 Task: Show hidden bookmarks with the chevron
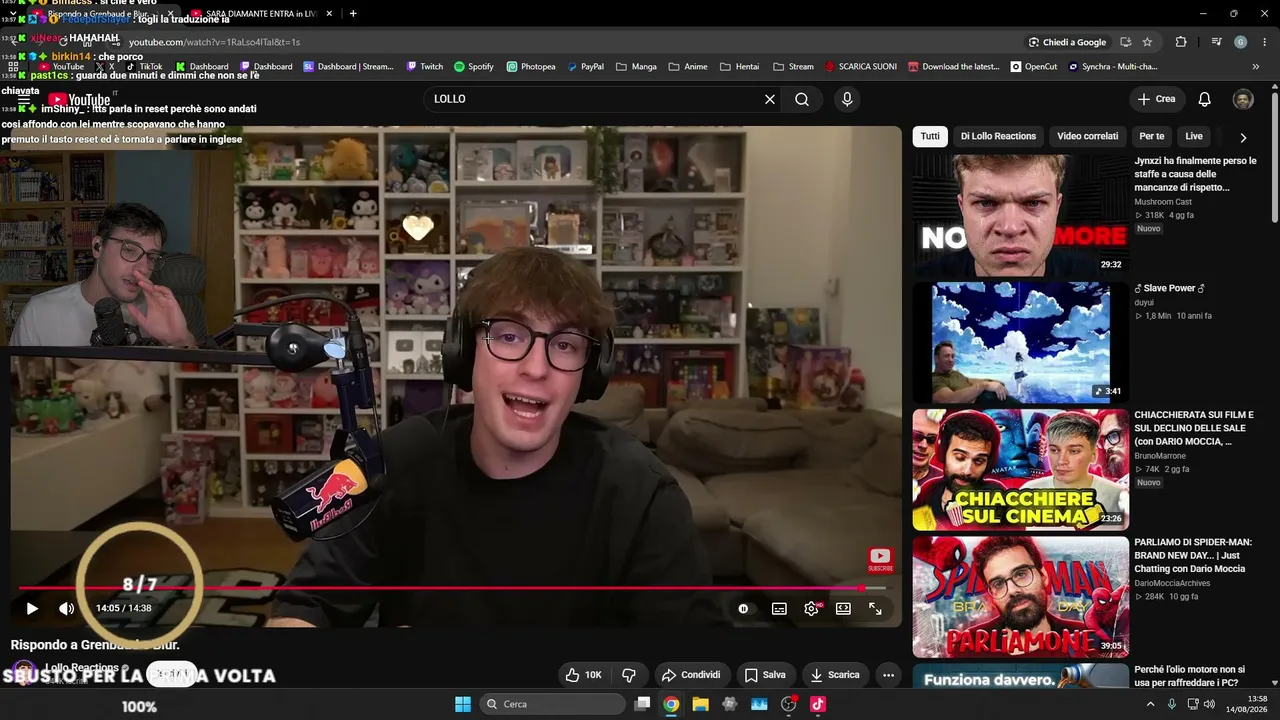[1255, 67]
